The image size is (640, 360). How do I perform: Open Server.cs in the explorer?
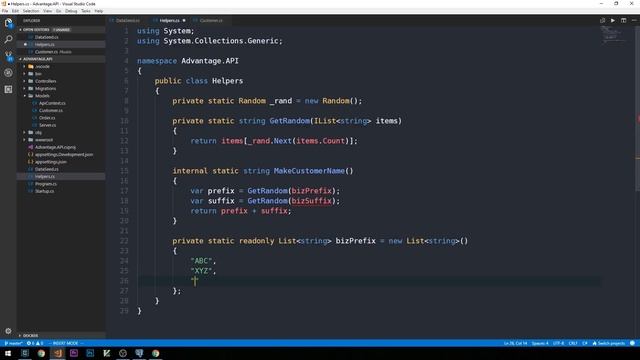[47, 125]
